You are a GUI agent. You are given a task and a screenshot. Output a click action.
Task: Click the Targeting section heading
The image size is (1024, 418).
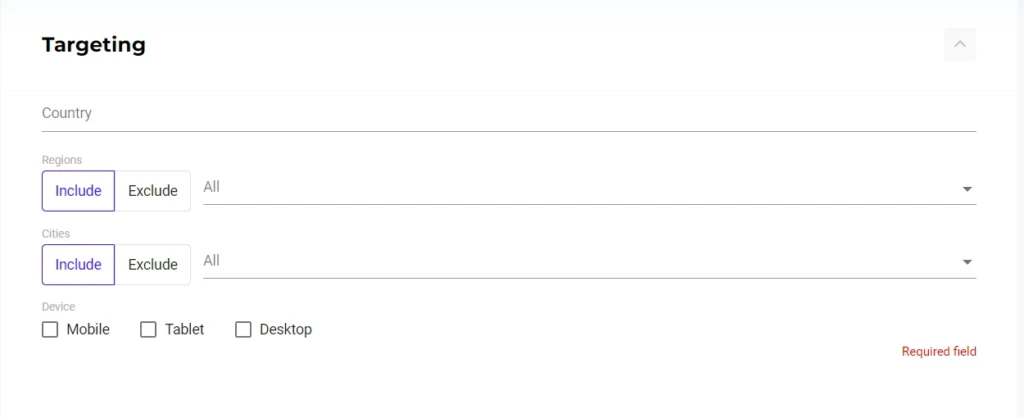pos(93,45)
